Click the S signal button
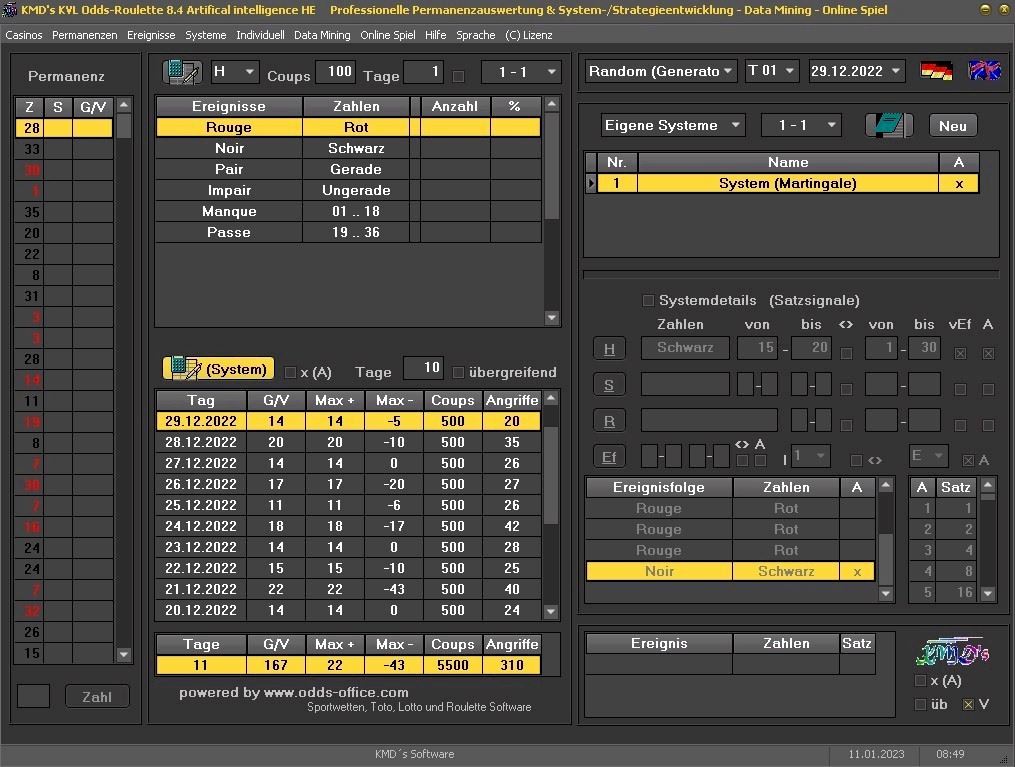The height and width of the screenshot is (767, 1015). tap(608, 385)
